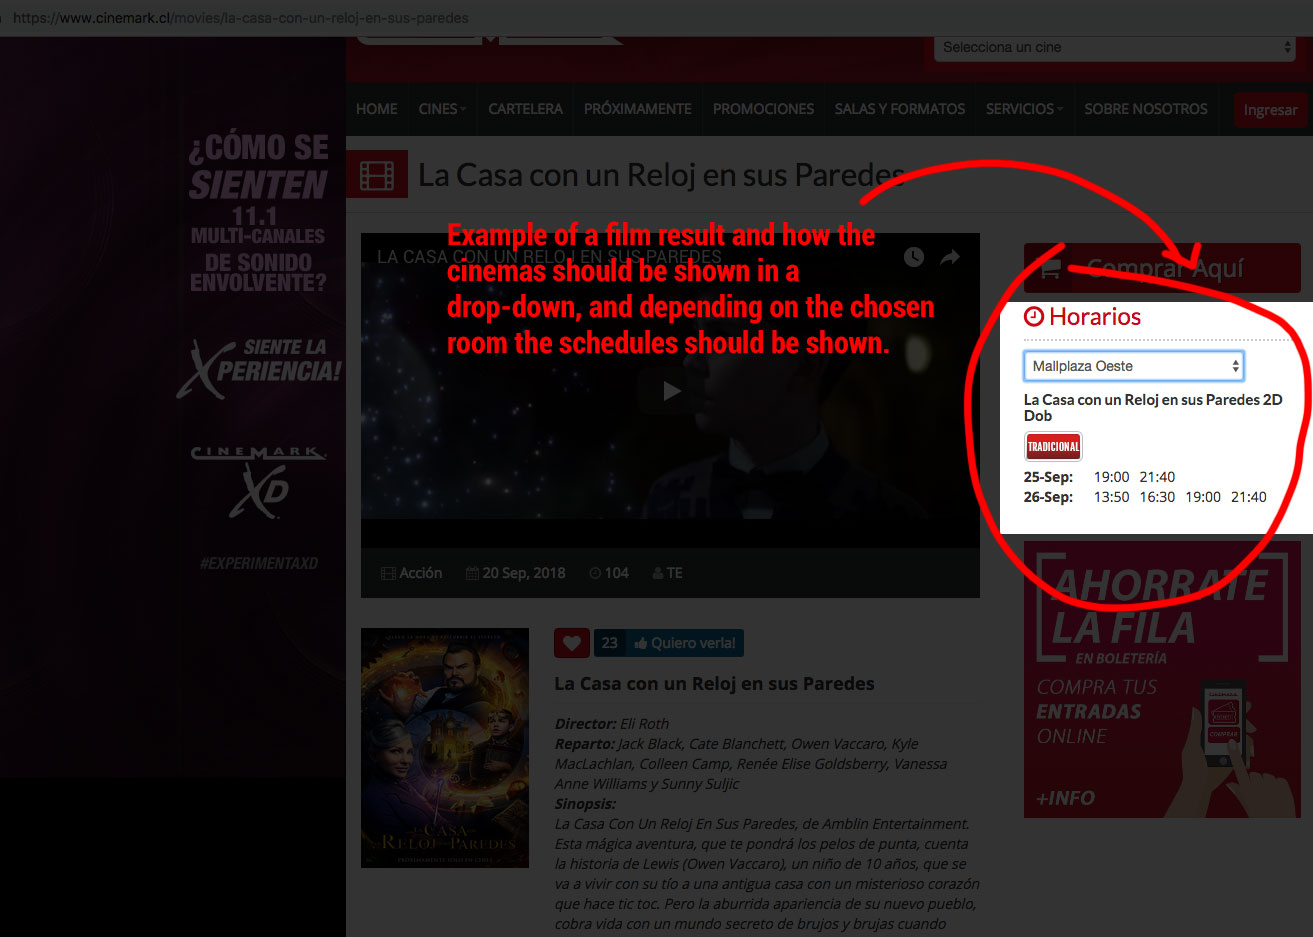Click the movie poster thumbnail
The height and width of the screenshot is (937, 1313).
click(445, 748)
